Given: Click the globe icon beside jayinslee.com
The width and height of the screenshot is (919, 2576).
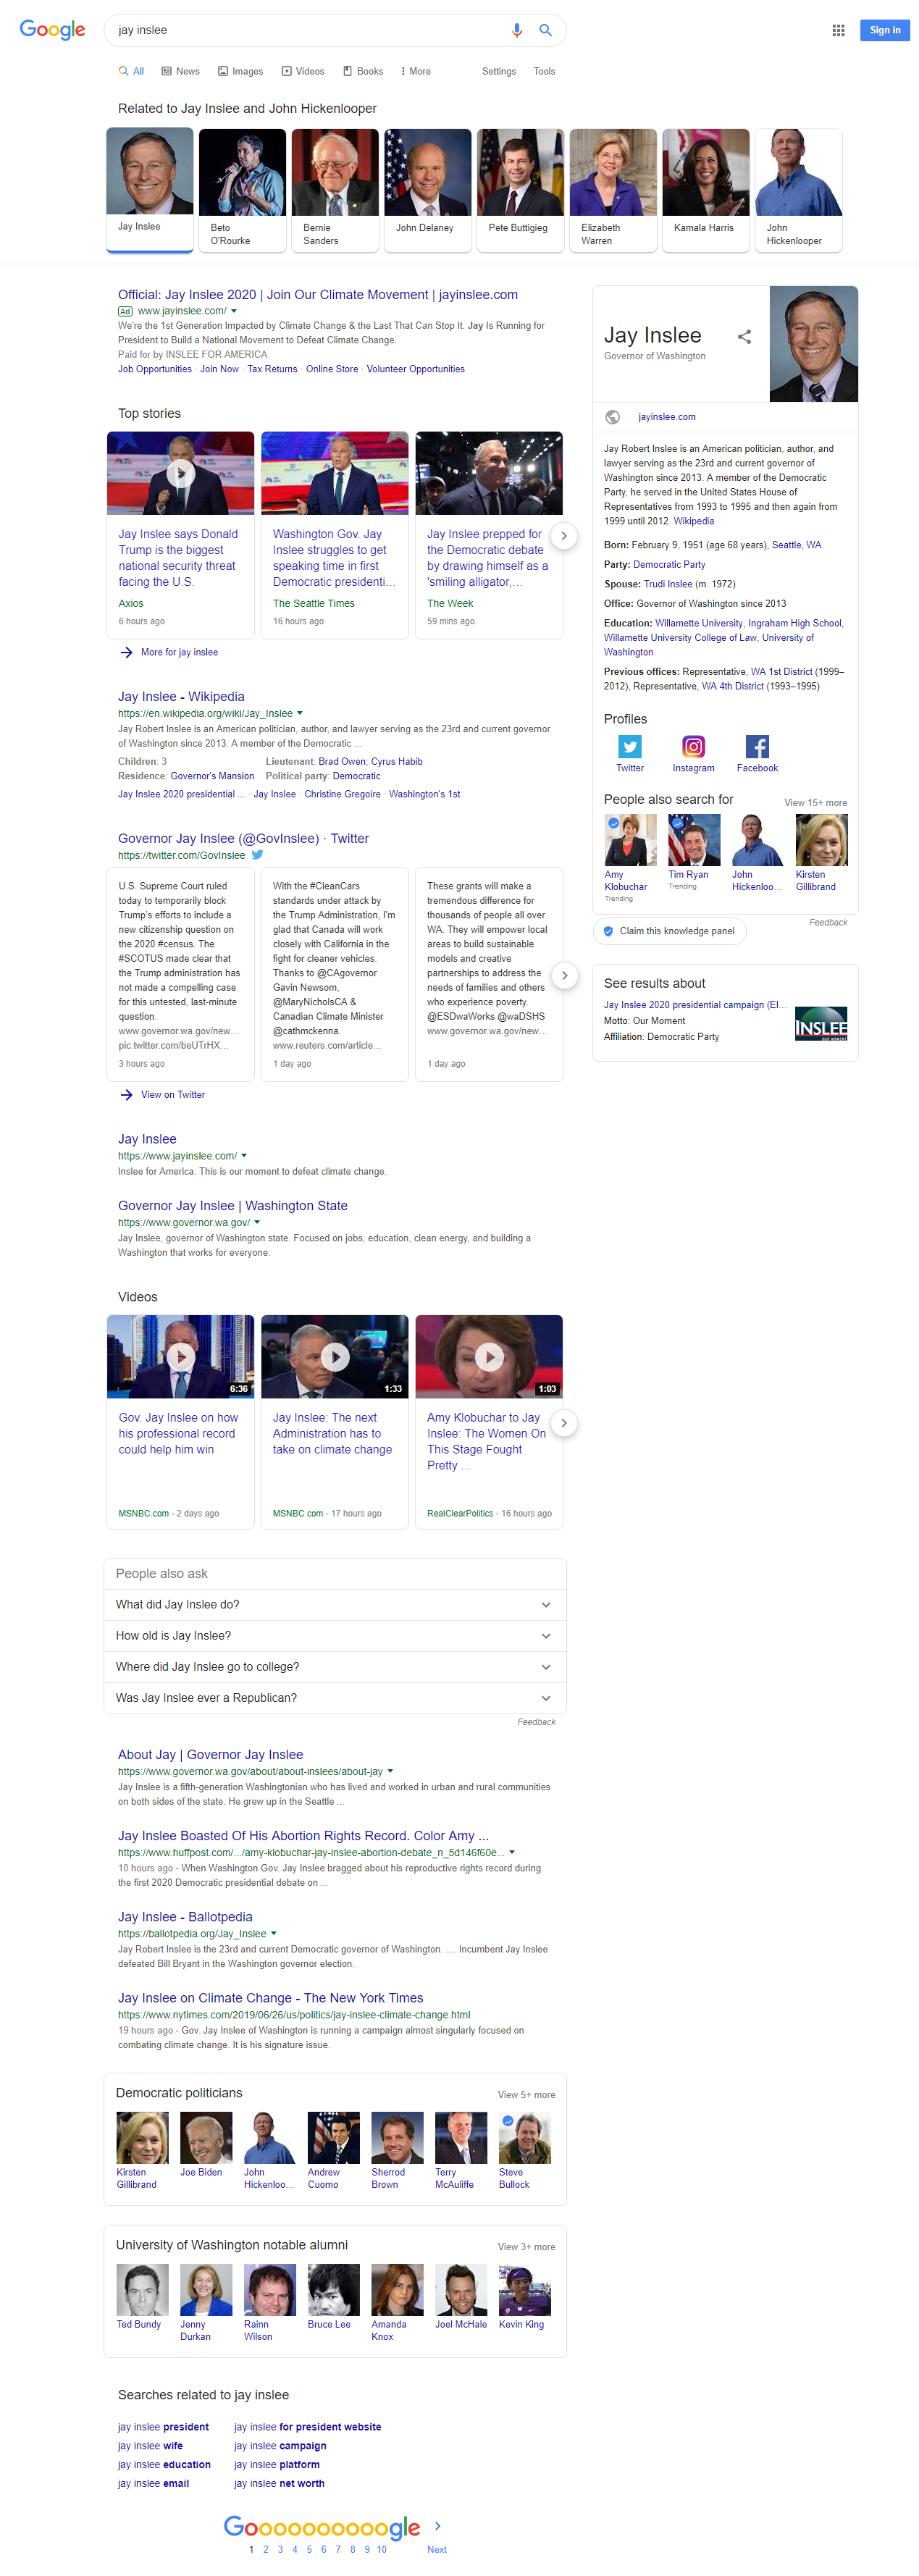Looking at the screenshot, I should 613,417.
